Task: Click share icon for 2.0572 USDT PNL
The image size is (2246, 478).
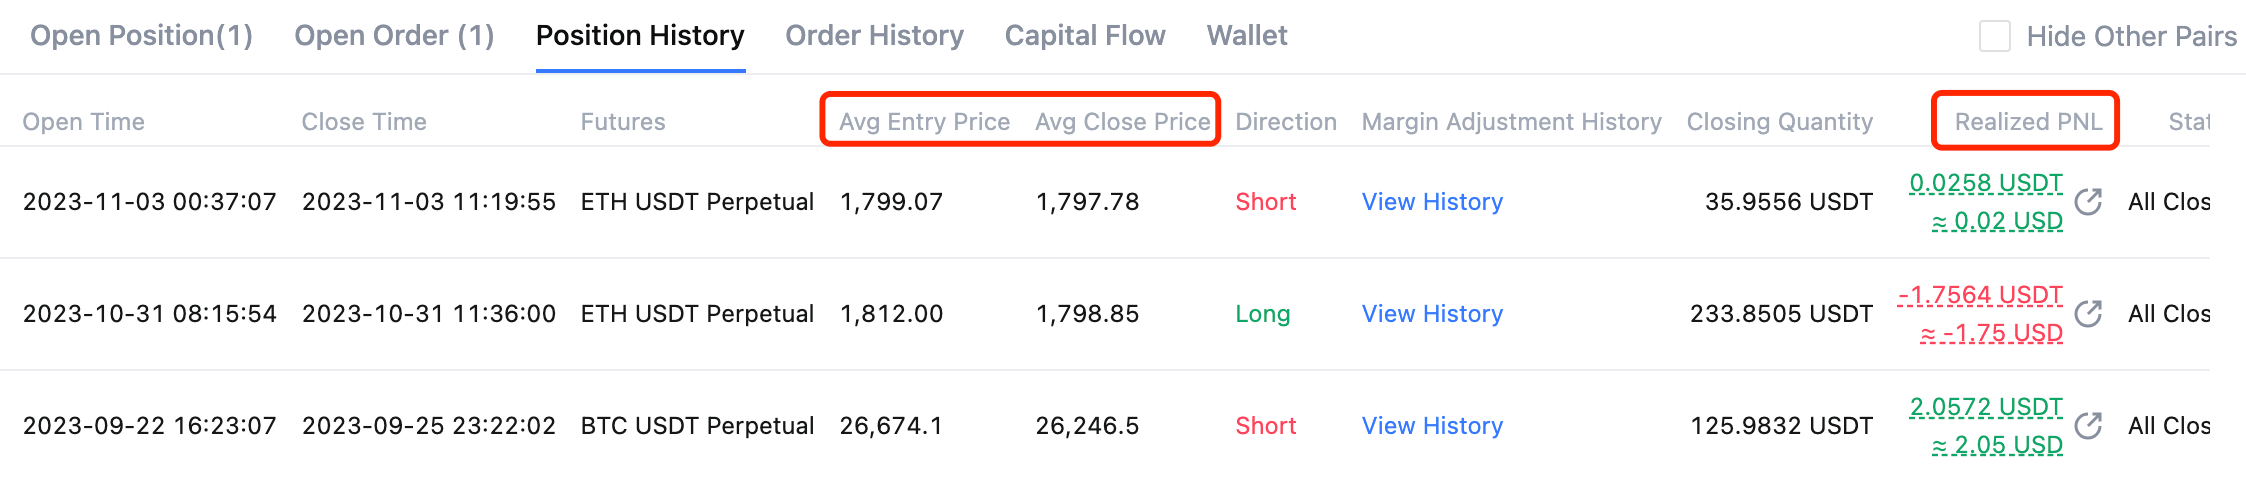Action: pos(2088,426)
